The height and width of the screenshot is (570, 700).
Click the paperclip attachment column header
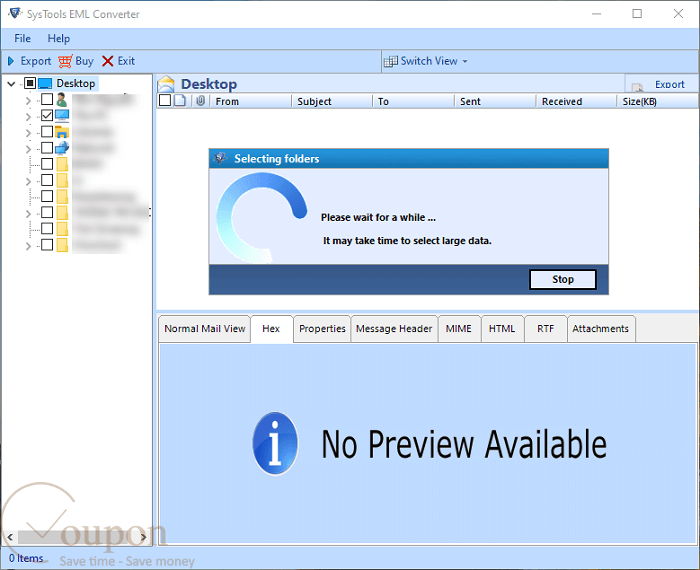(x=200, y=101)
